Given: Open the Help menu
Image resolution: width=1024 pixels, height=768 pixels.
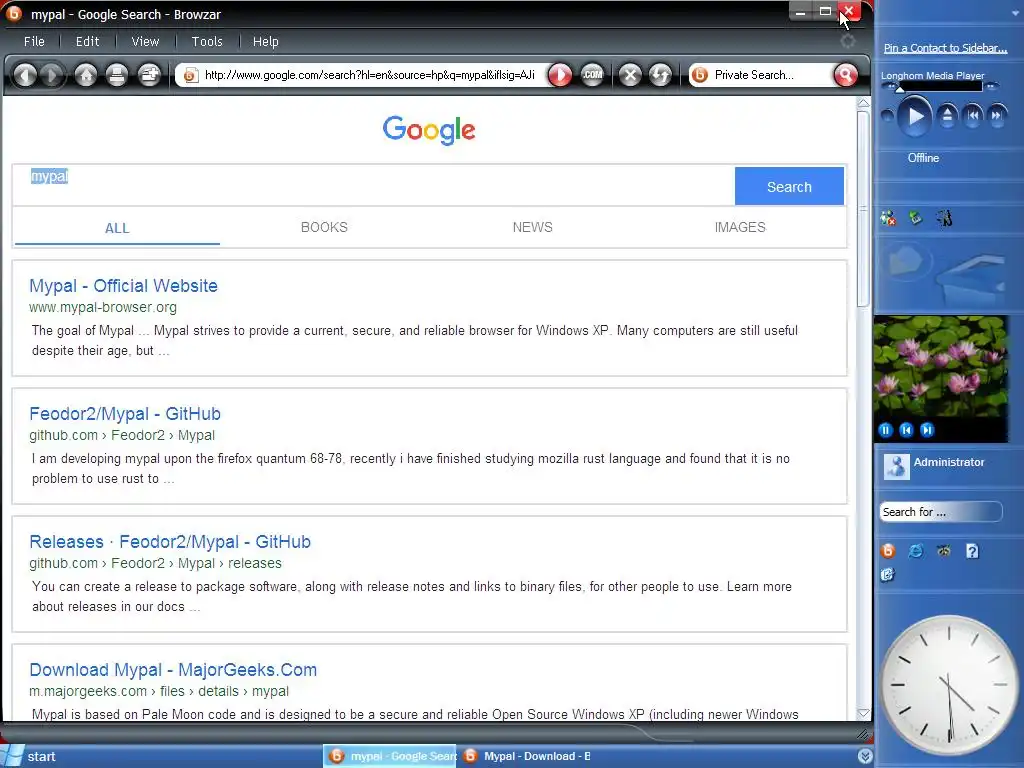Looking at the screenshot, I should (x=265, y=42).
